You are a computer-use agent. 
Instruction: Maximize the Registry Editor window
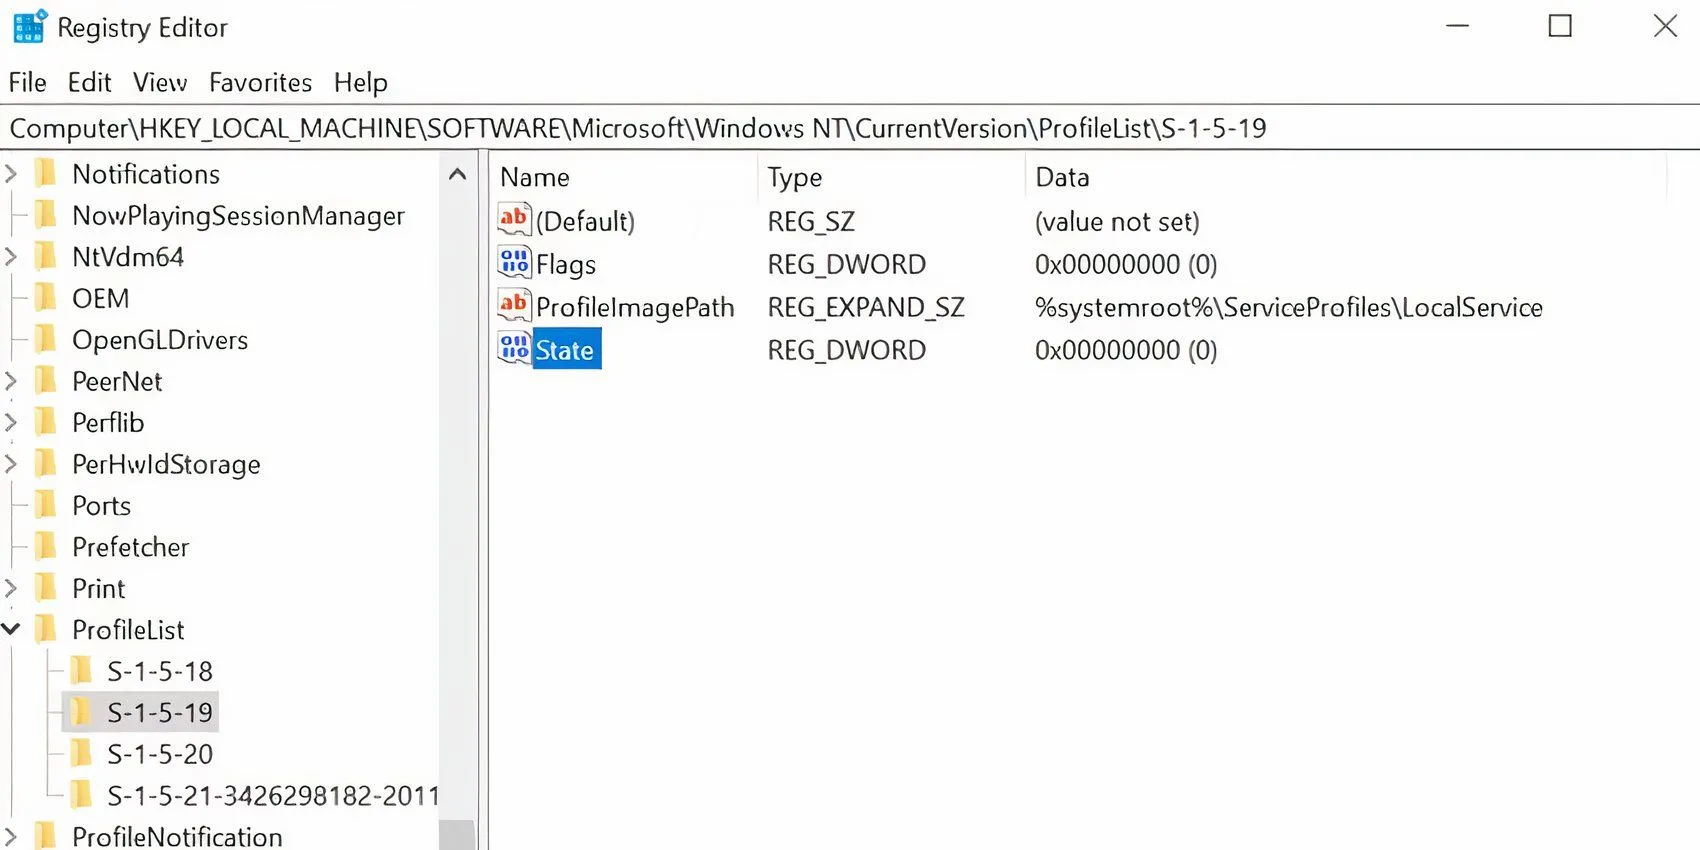click(1560, 26)
